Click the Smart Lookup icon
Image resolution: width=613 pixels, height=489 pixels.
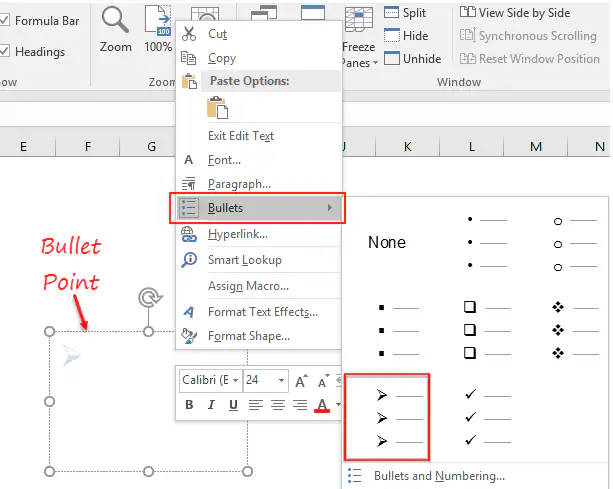tap(189, 260)
